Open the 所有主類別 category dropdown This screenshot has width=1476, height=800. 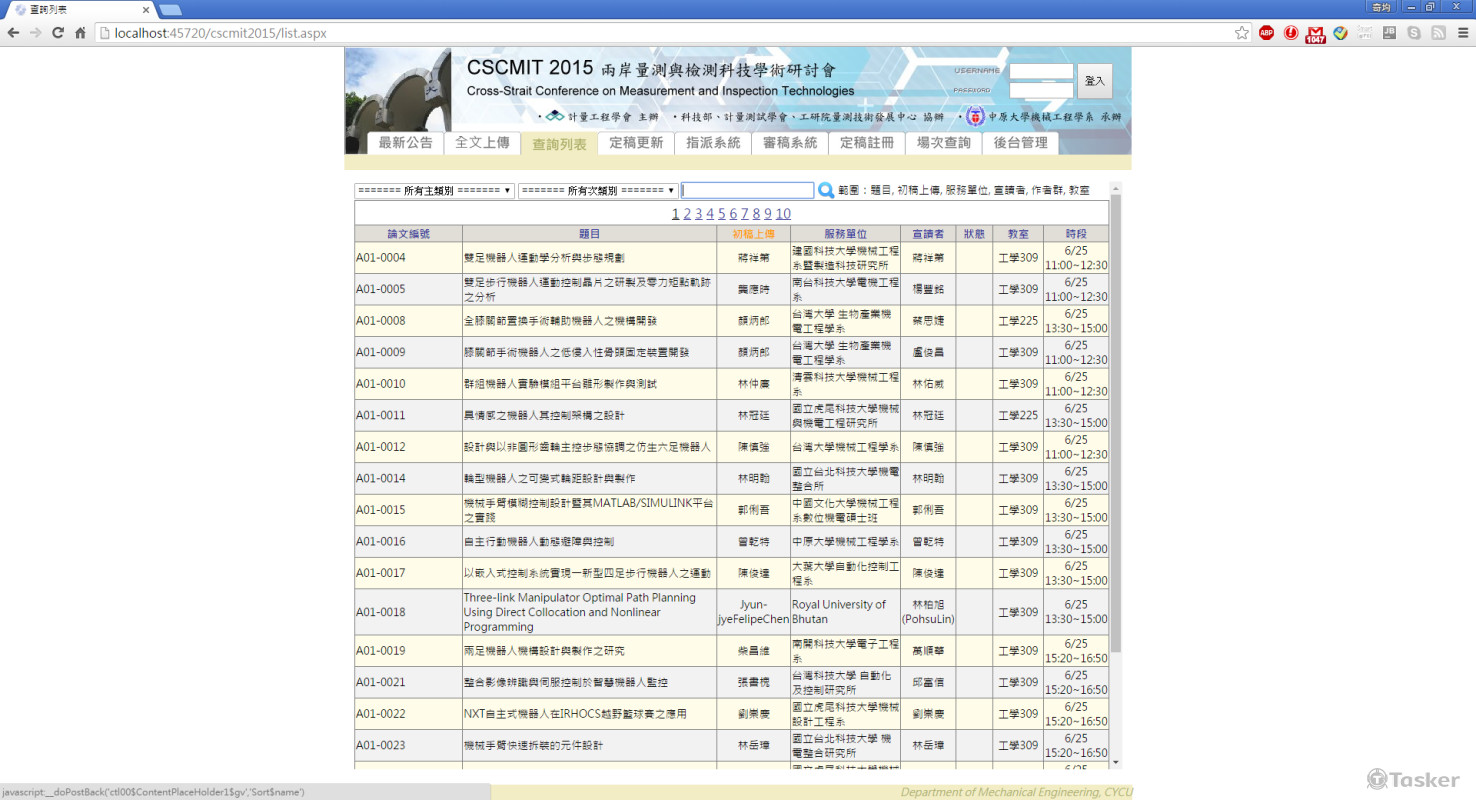[433, 189]
